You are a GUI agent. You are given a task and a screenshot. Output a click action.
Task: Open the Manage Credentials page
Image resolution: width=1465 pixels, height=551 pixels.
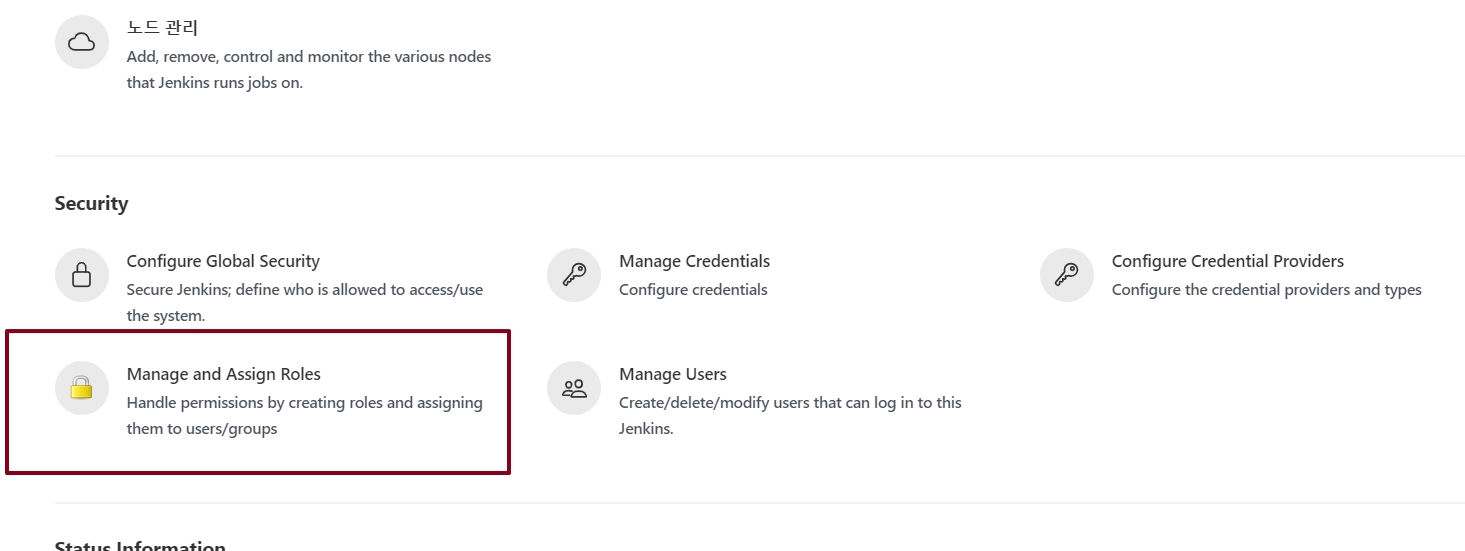pyautogui.click(x=694, y=261)
